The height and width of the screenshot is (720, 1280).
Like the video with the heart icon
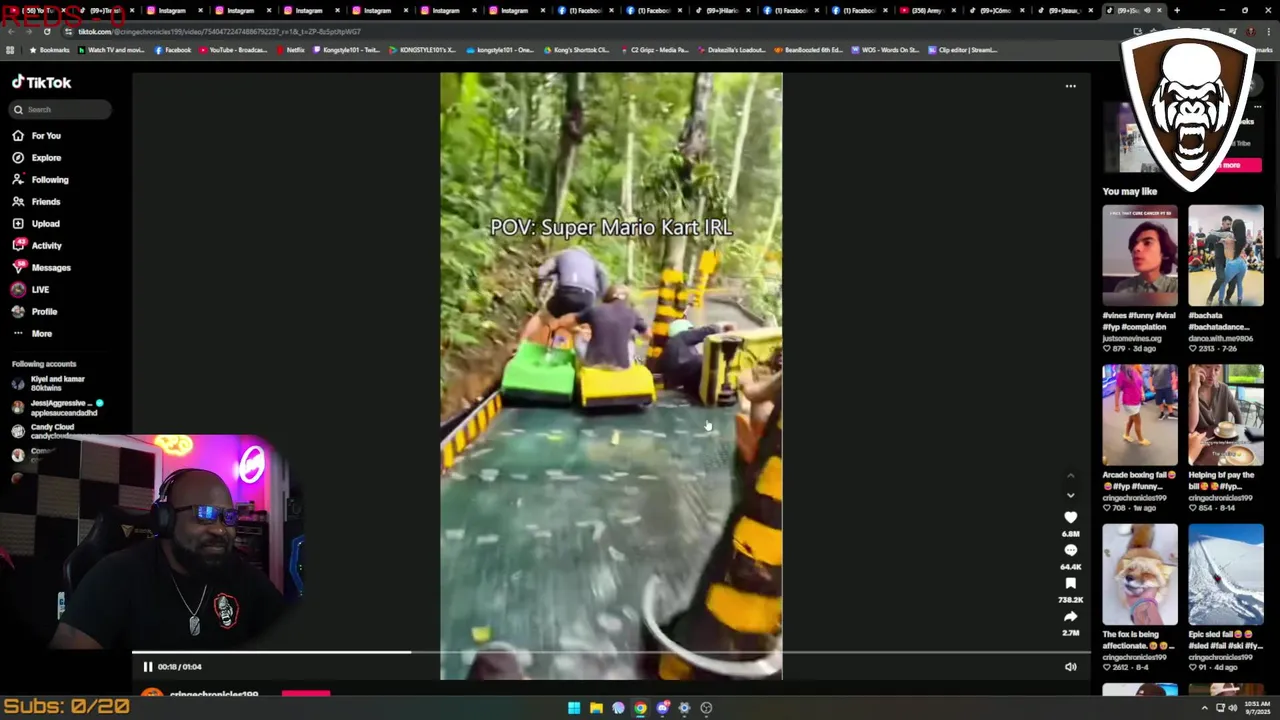tap(1070, 518)
